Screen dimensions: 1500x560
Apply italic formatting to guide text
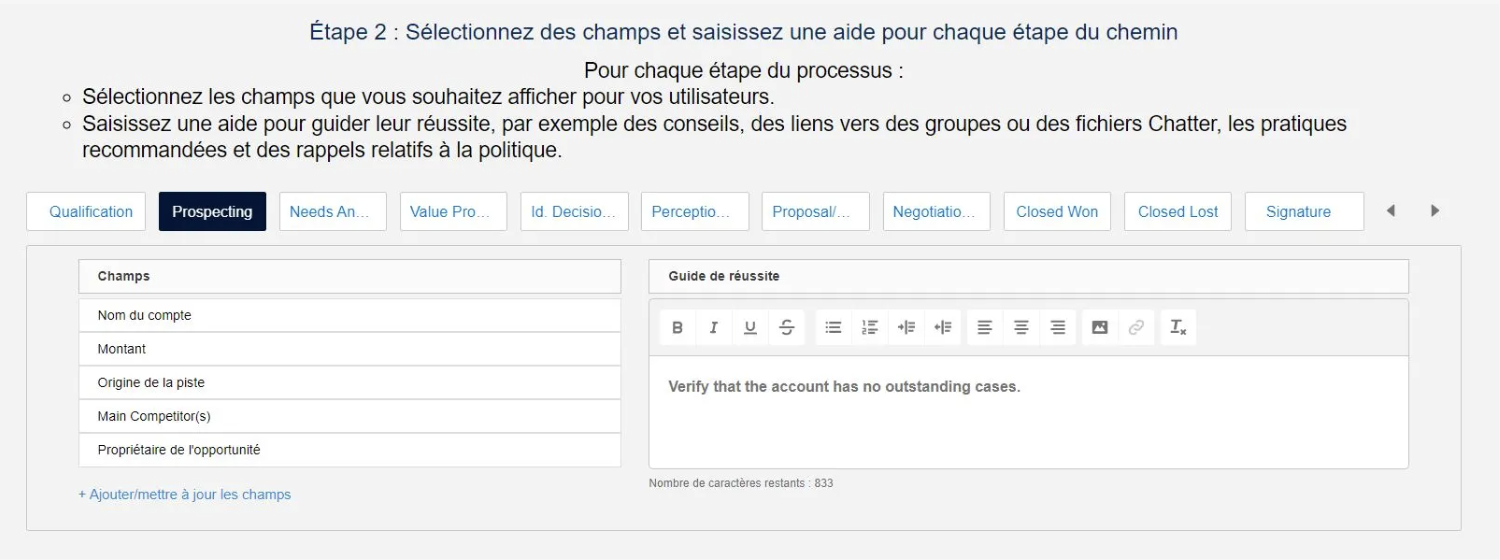click(714, 327)
